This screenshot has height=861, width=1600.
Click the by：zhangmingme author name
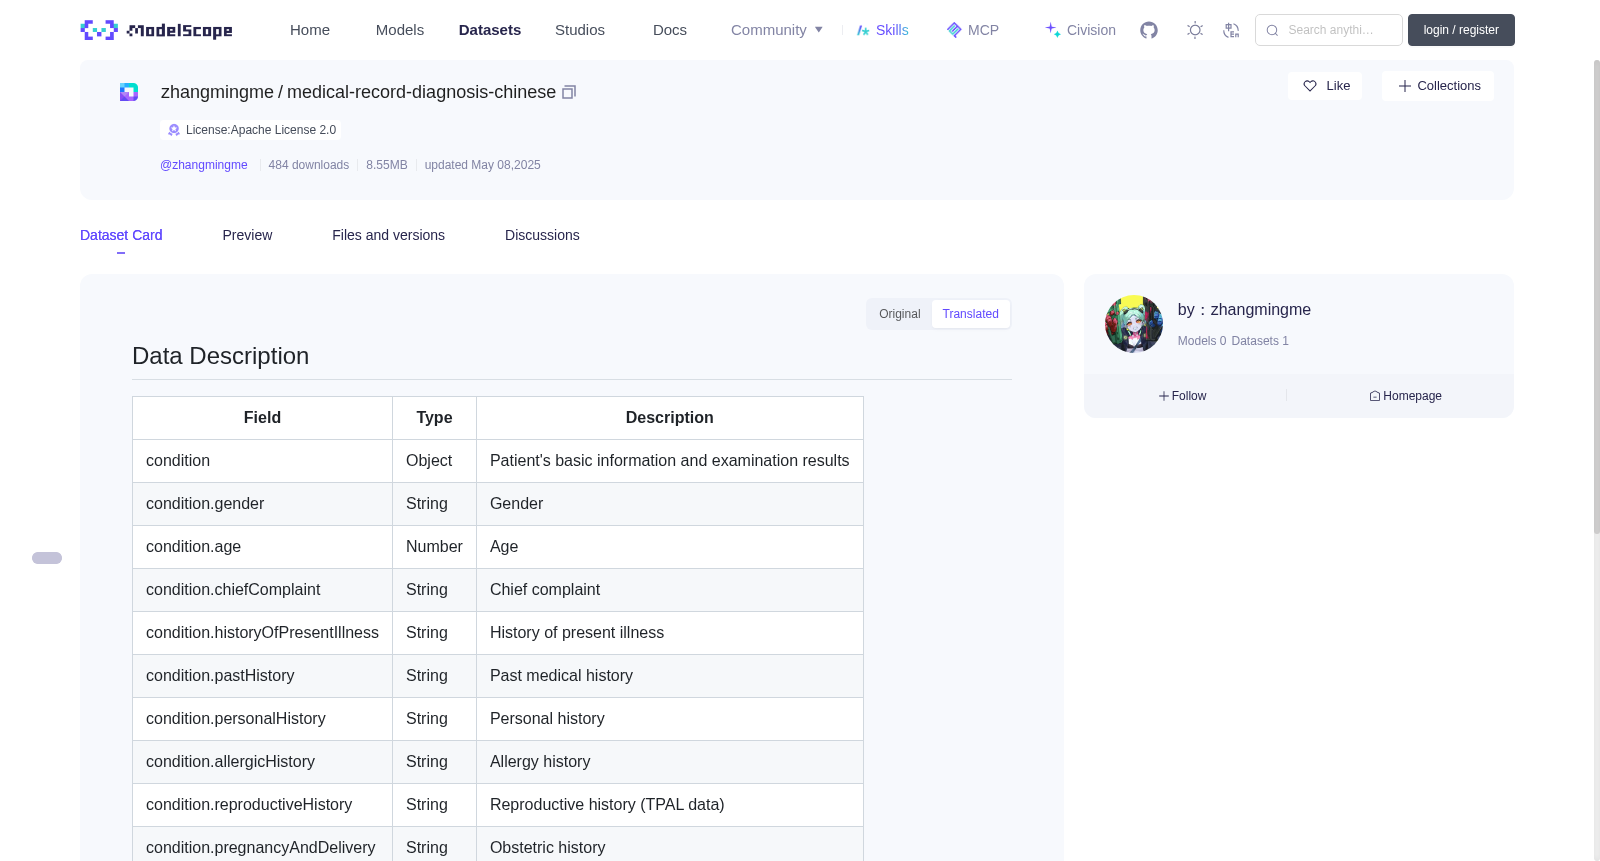click(x=1244, y=310)
